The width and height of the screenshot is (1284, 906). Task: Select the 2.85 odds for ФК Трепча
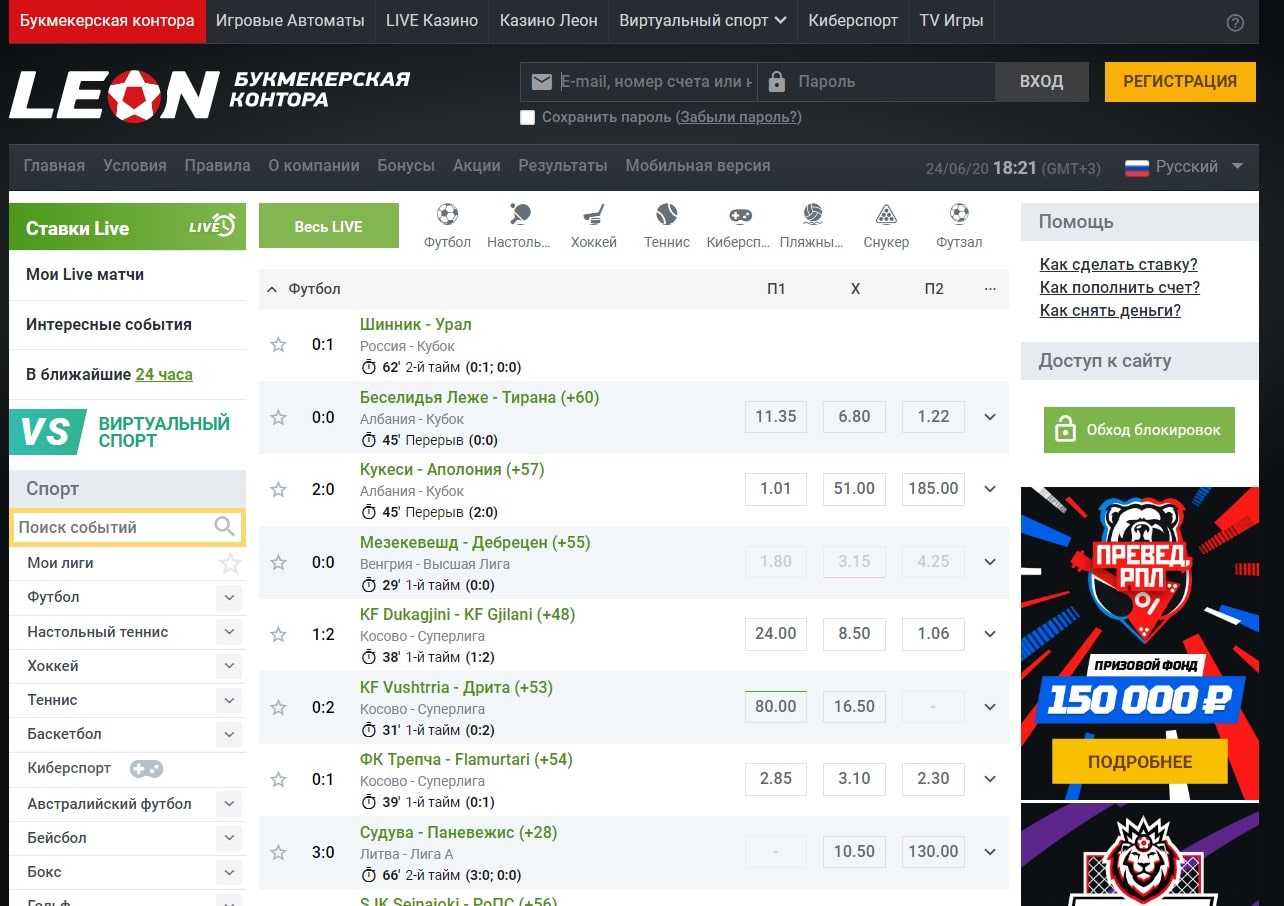[775, 778]
